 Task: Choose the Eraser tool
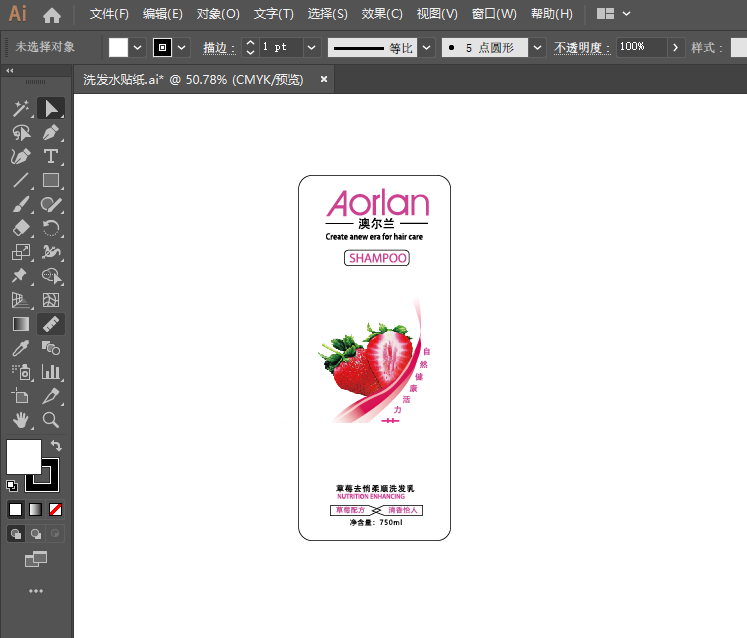(20, 229)
